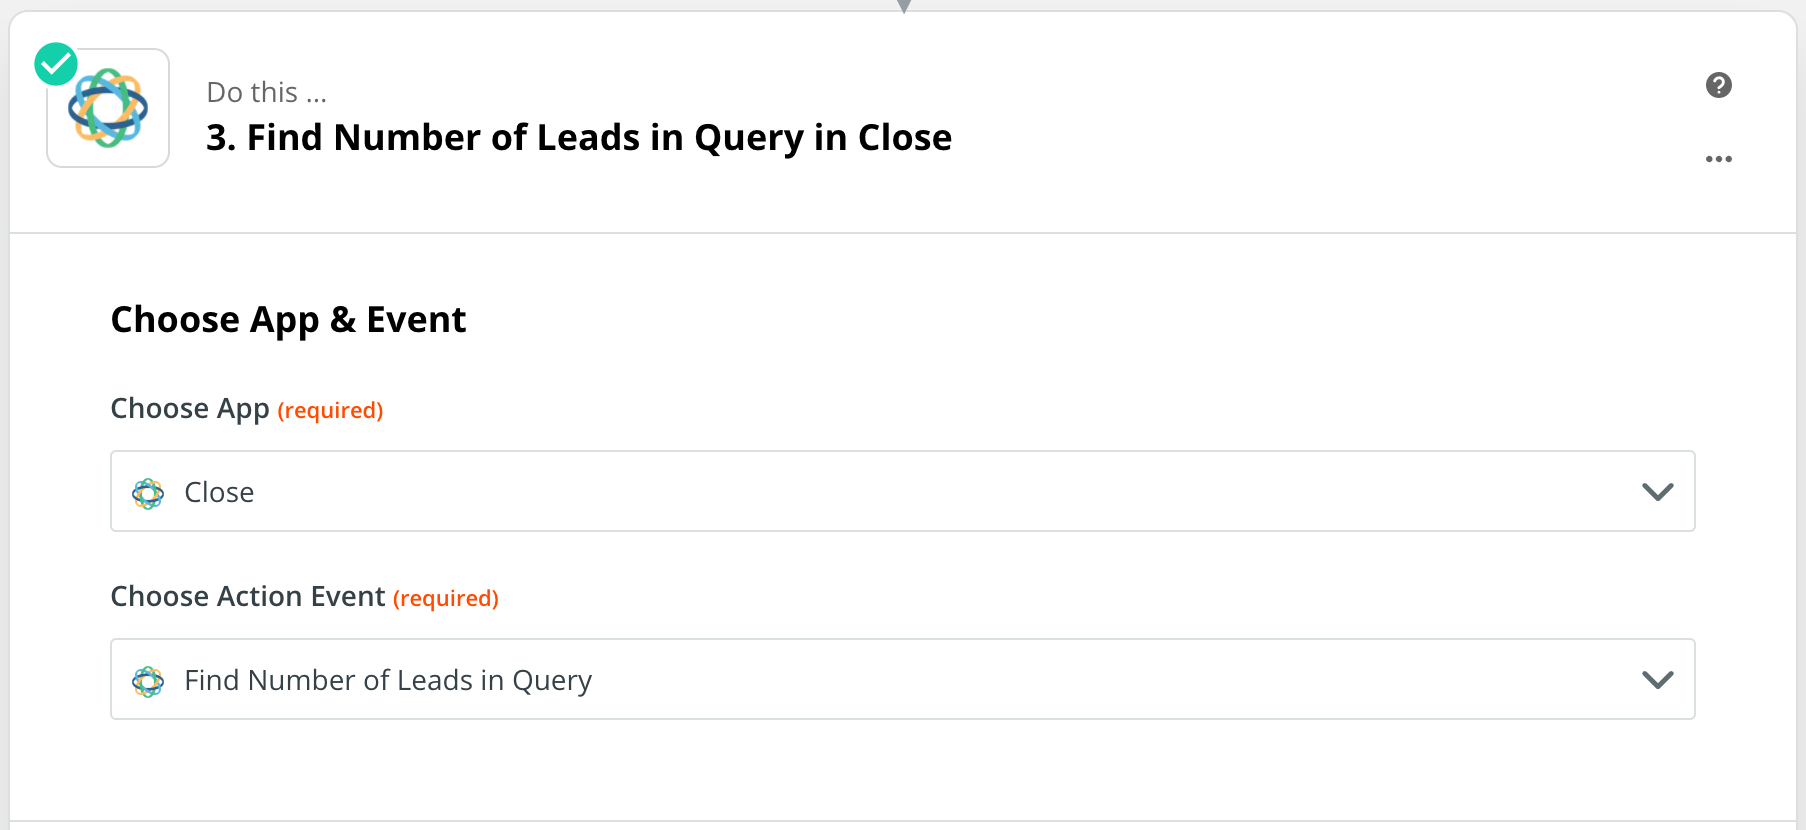The width and height of the screenshot is (1806, 830).
Task: Expand the Choose Action Event dropdown chevron
Action: (x=1657, y=680)
